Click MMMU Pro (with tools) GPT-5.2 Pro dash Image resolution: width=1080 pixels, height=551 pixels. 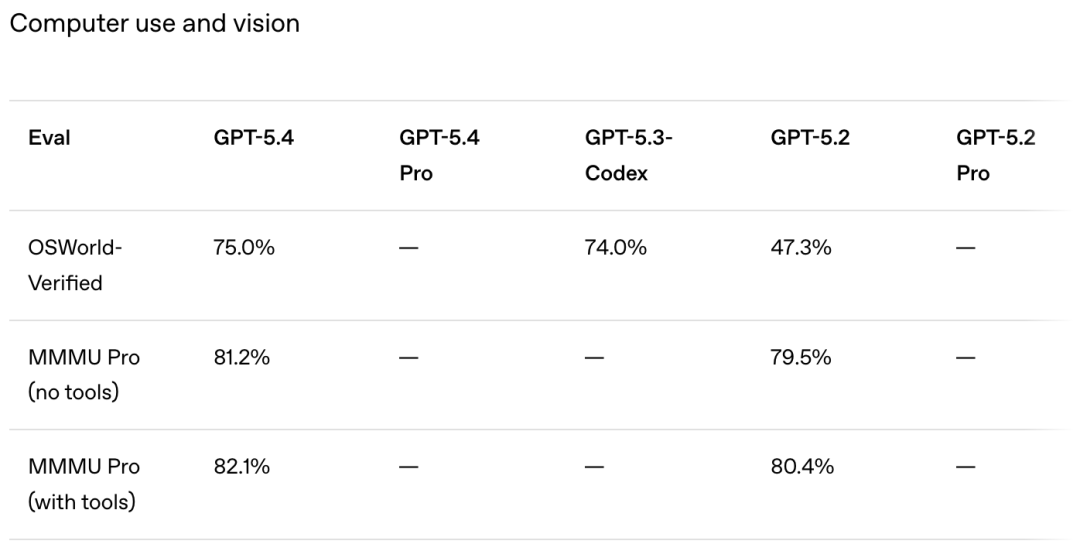(967, 468)
